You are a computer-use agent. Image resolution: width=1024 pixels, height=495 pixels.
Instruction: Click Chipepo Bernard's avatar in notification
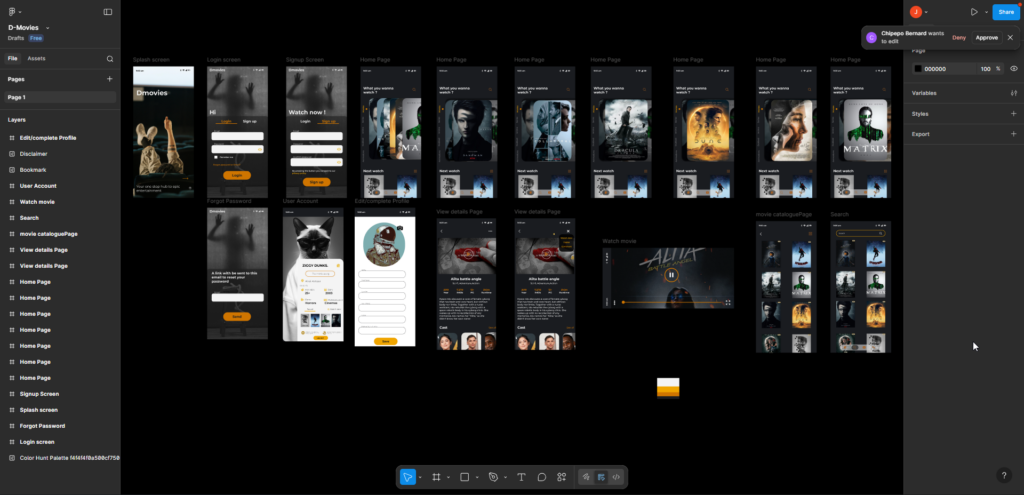(x=871, y=37)
